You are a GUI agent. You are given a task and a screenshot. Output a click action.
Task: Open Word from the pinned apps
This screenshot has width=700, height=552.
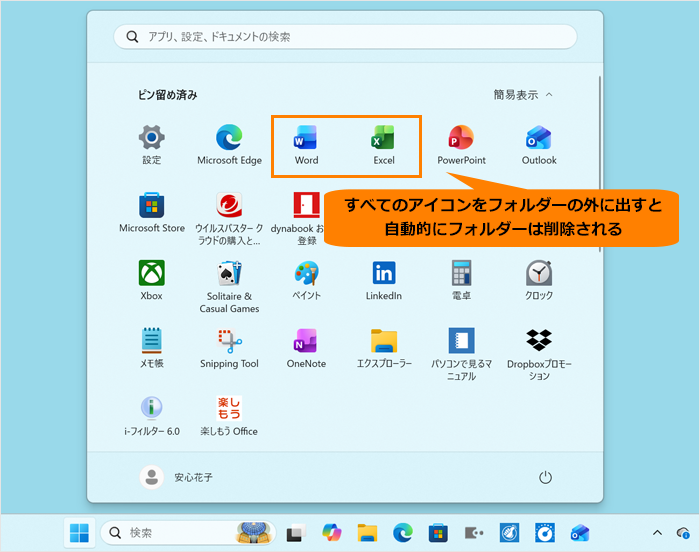(x=306, y=145)
